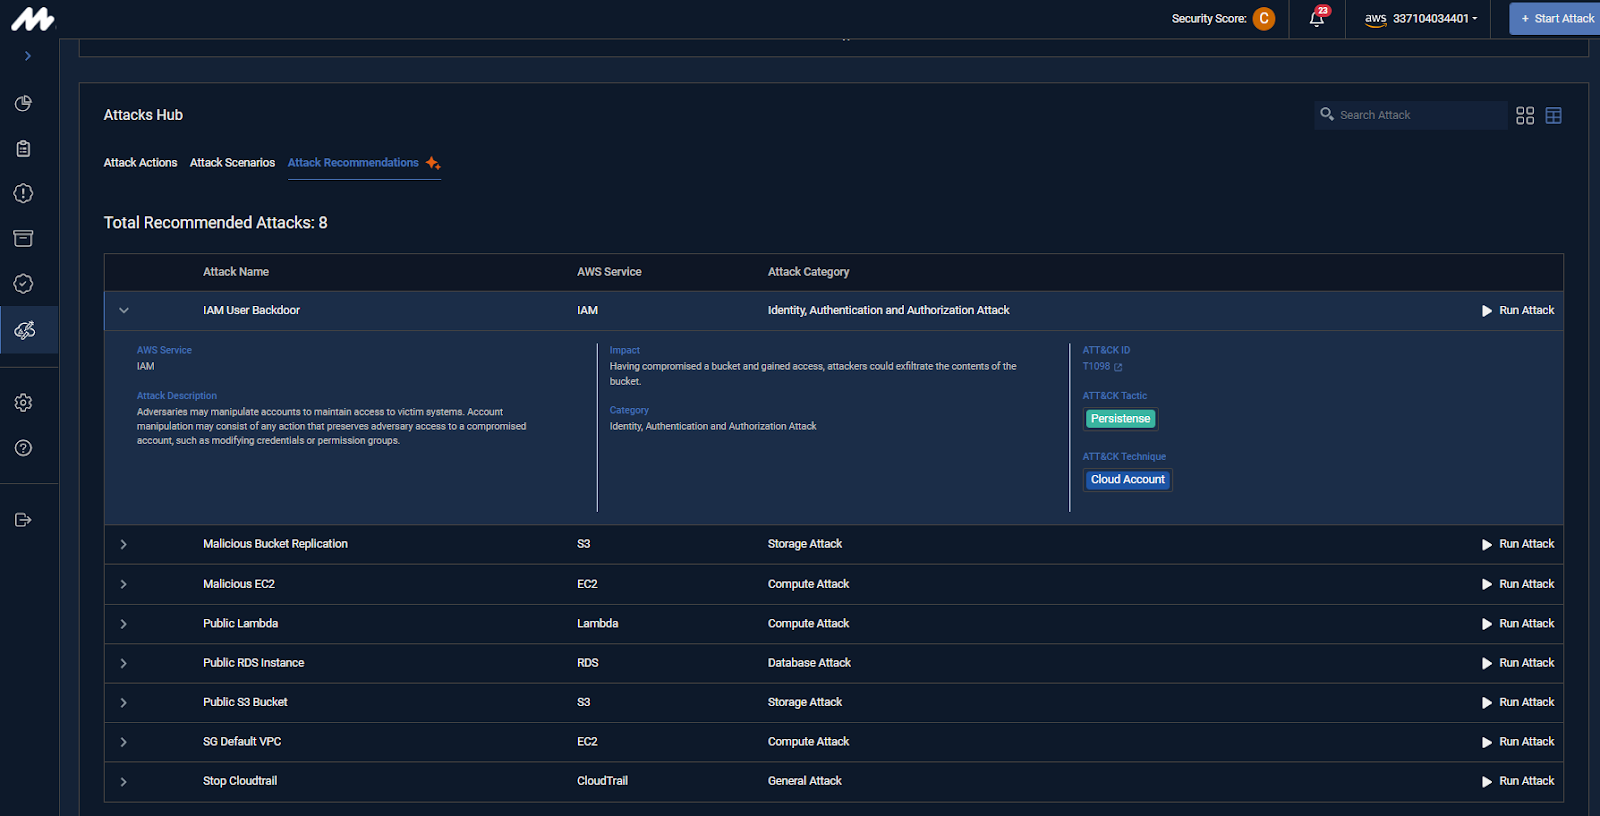The image size is (1600, 816).
Task: Click the Malicious EC2 attack name
Action: click(239, 584)
